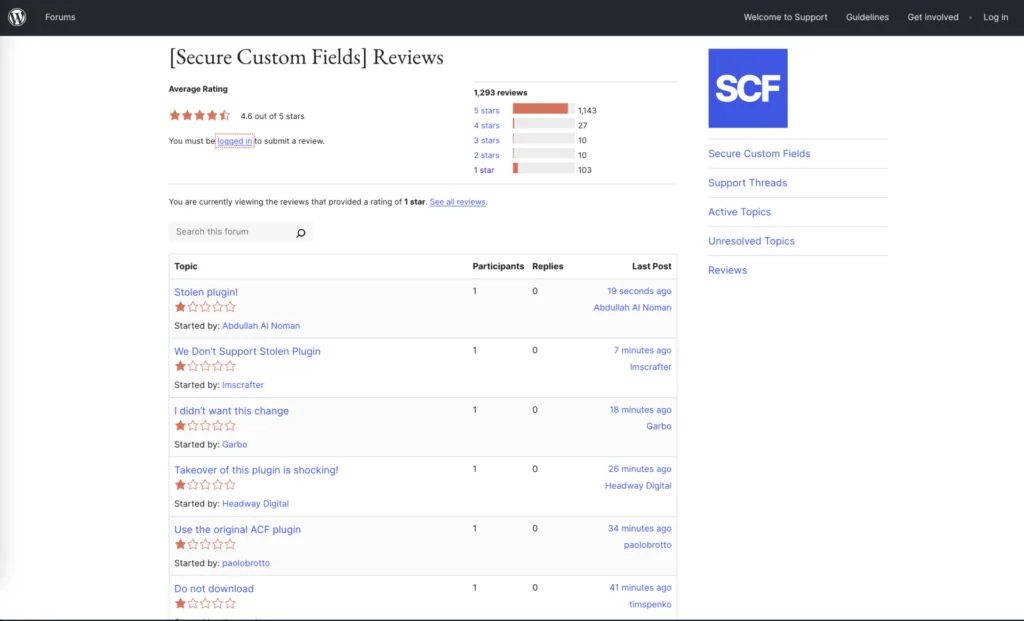Click '19 seconds ago' last post link

pyautogui.click(x=639, y=291)
